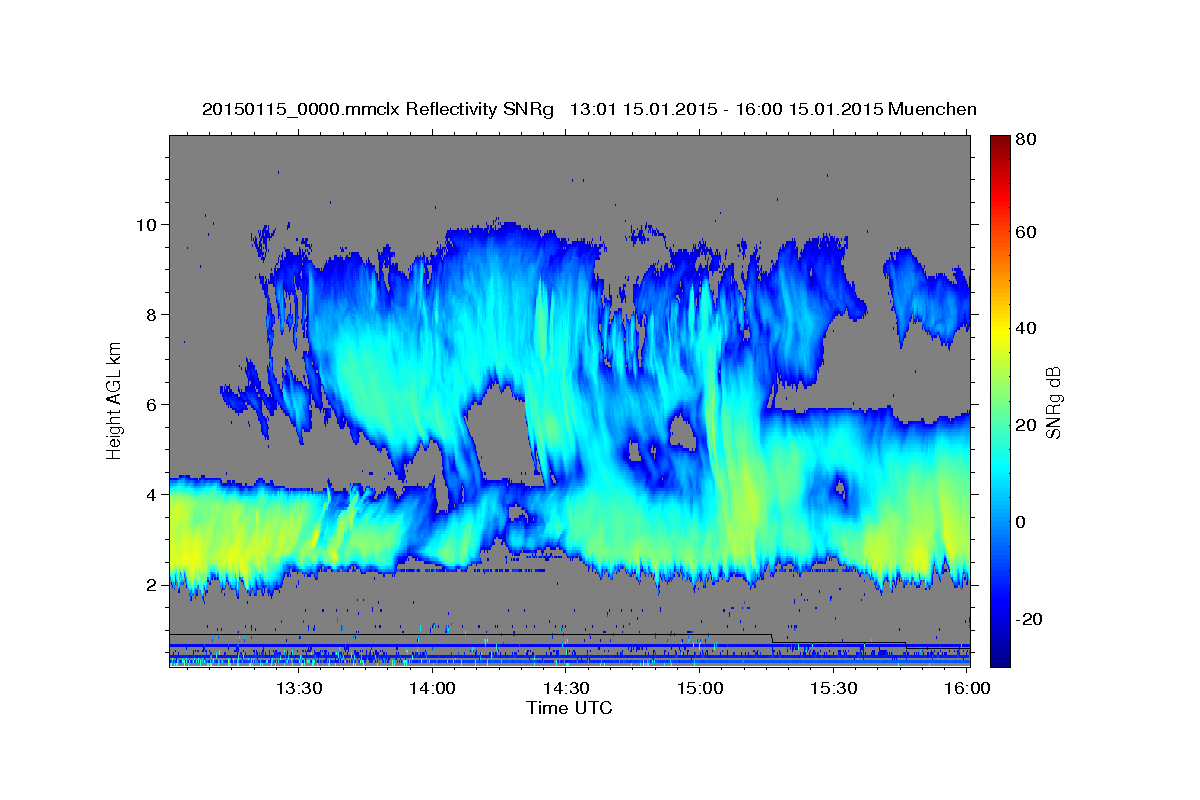Click the 15:30 time tick label
Image resolution: width=1200 pixels, height=800 pixels.
[834, 689]
